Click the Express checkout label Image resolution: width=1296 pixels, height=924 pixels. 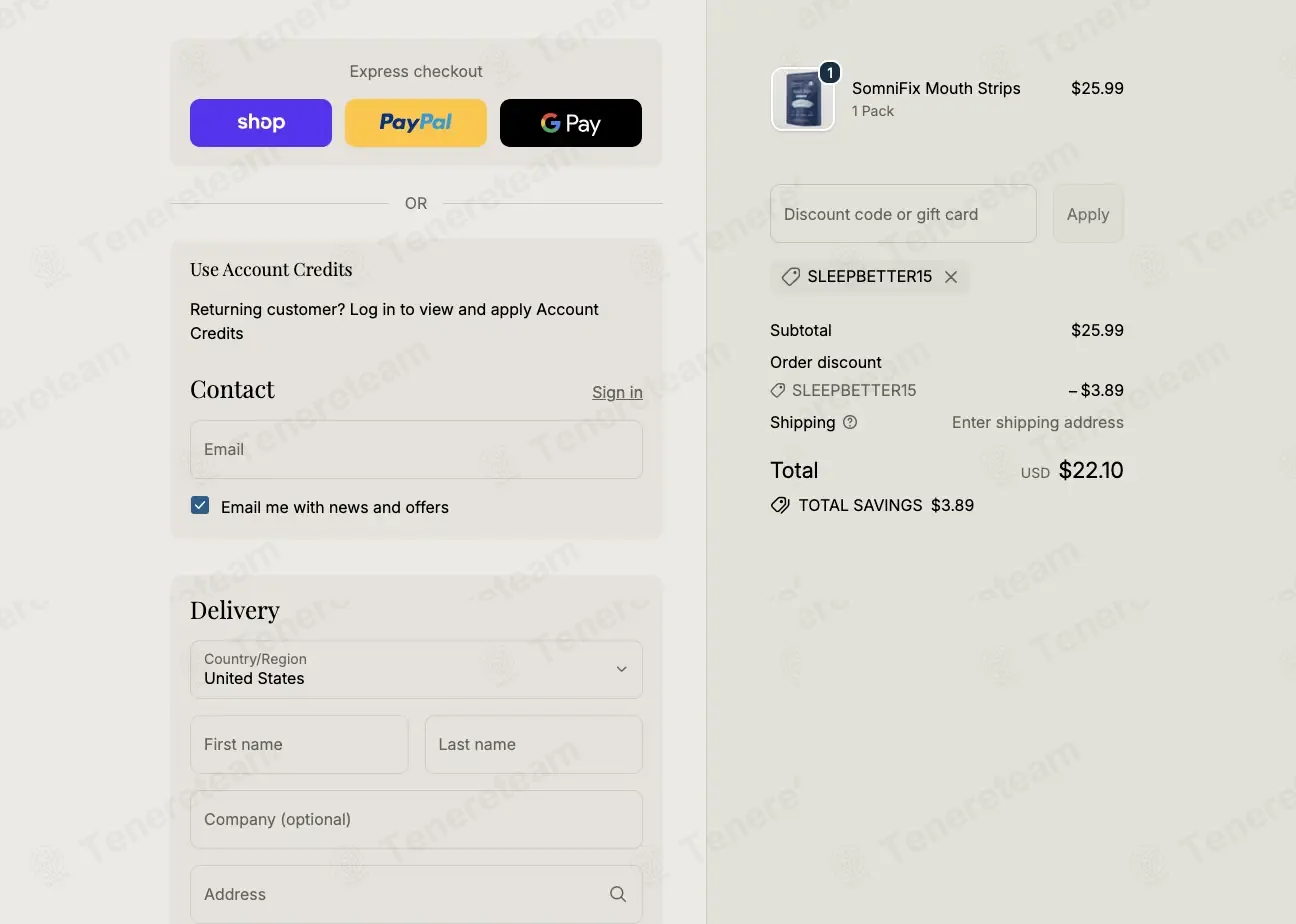[416, 71]
